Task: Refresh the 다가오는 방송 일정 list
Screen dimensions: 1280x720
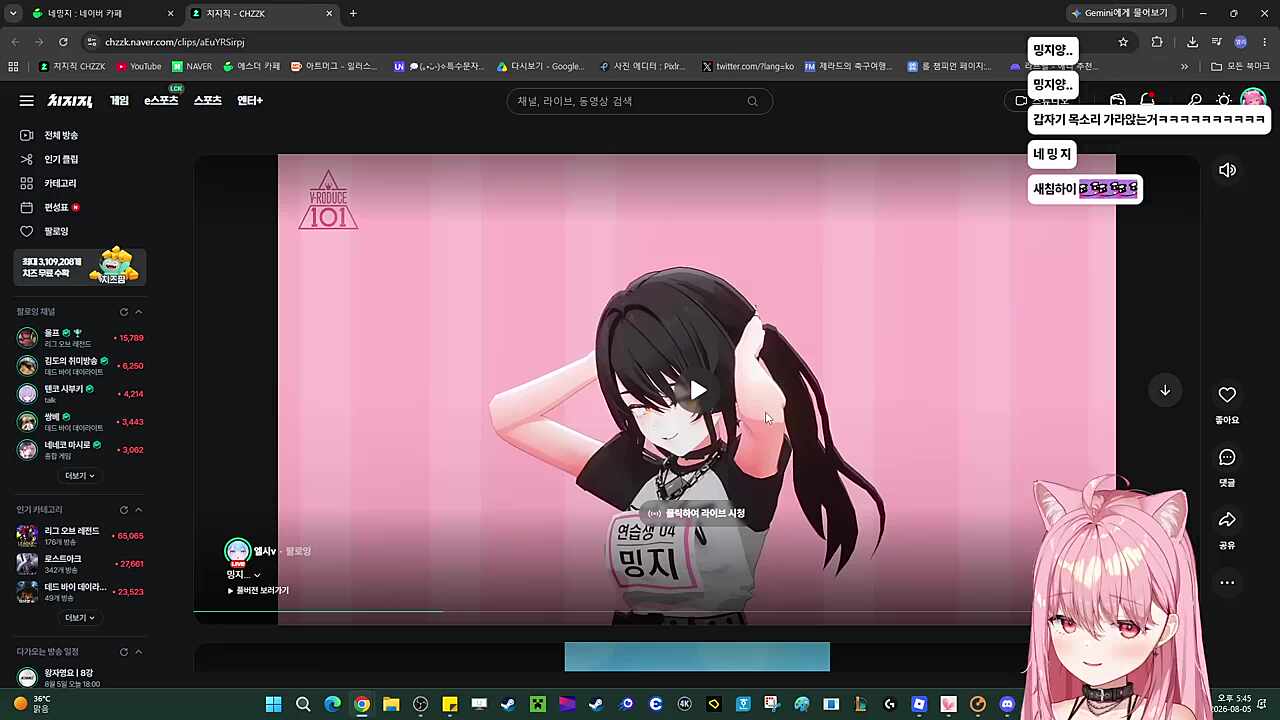Action: click(124, 652)
